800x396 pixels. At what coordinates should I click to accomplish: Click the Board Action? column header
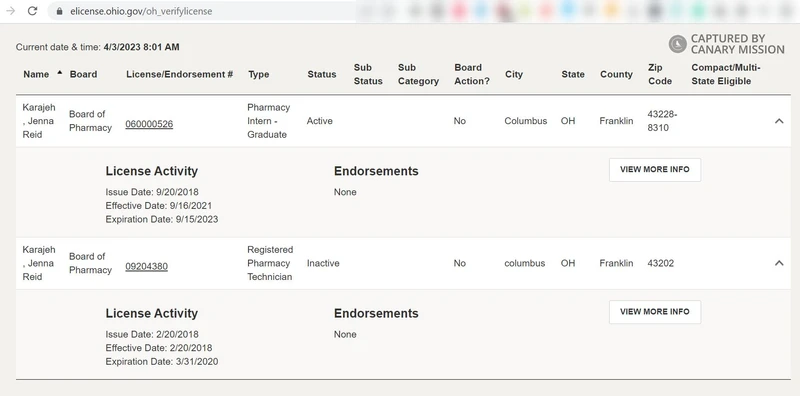472,75
